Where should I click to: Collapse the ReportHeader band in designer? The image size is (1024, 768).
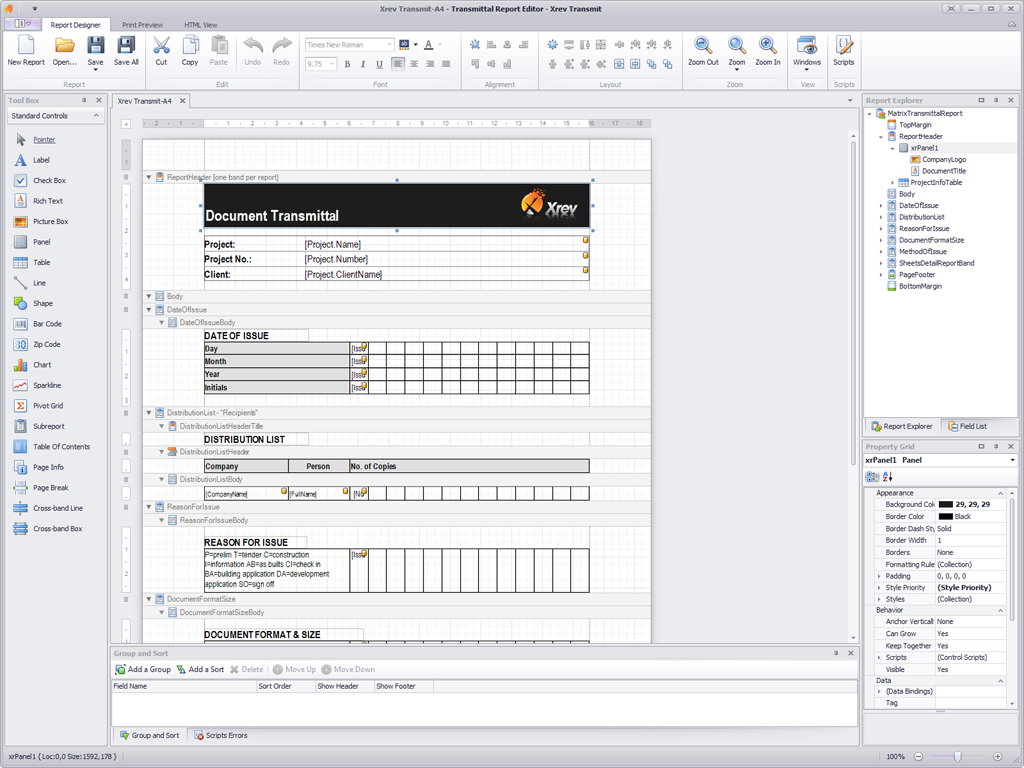pos(149,177)
